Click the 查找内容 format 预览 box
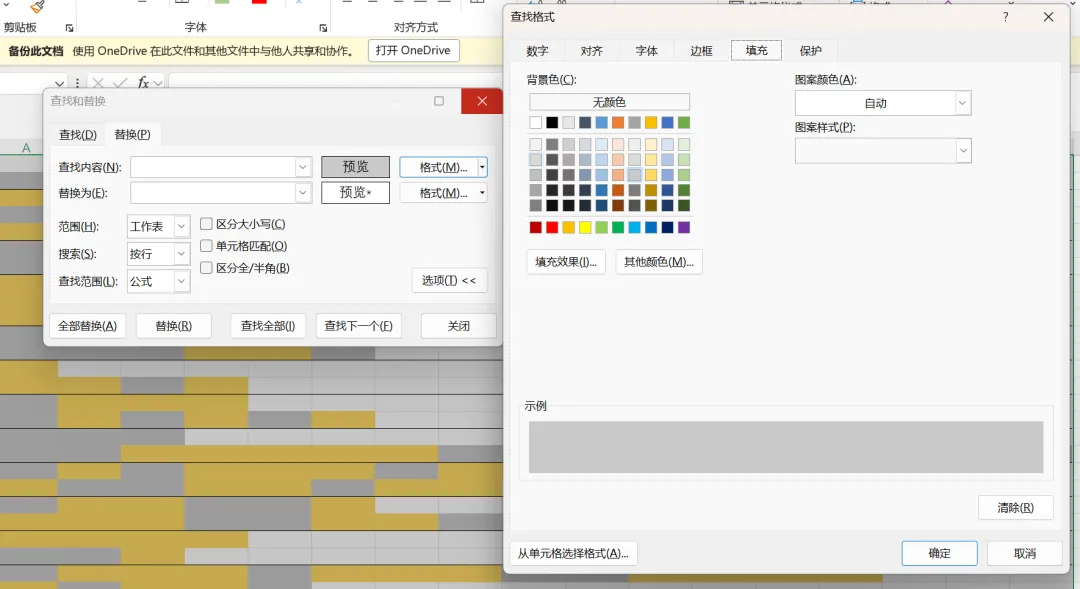Viewport: 1080px width, 589px height. click(355, 167)
